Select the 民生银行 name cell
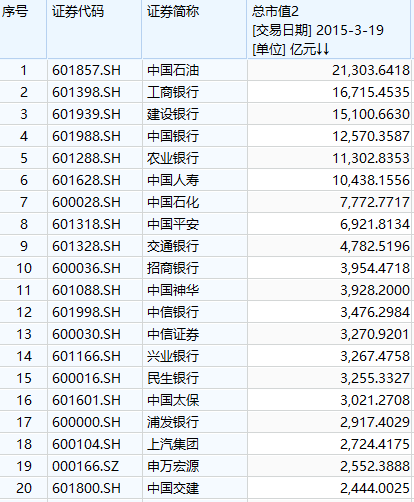This screenshot has height=502, width=414. (195, 378)
